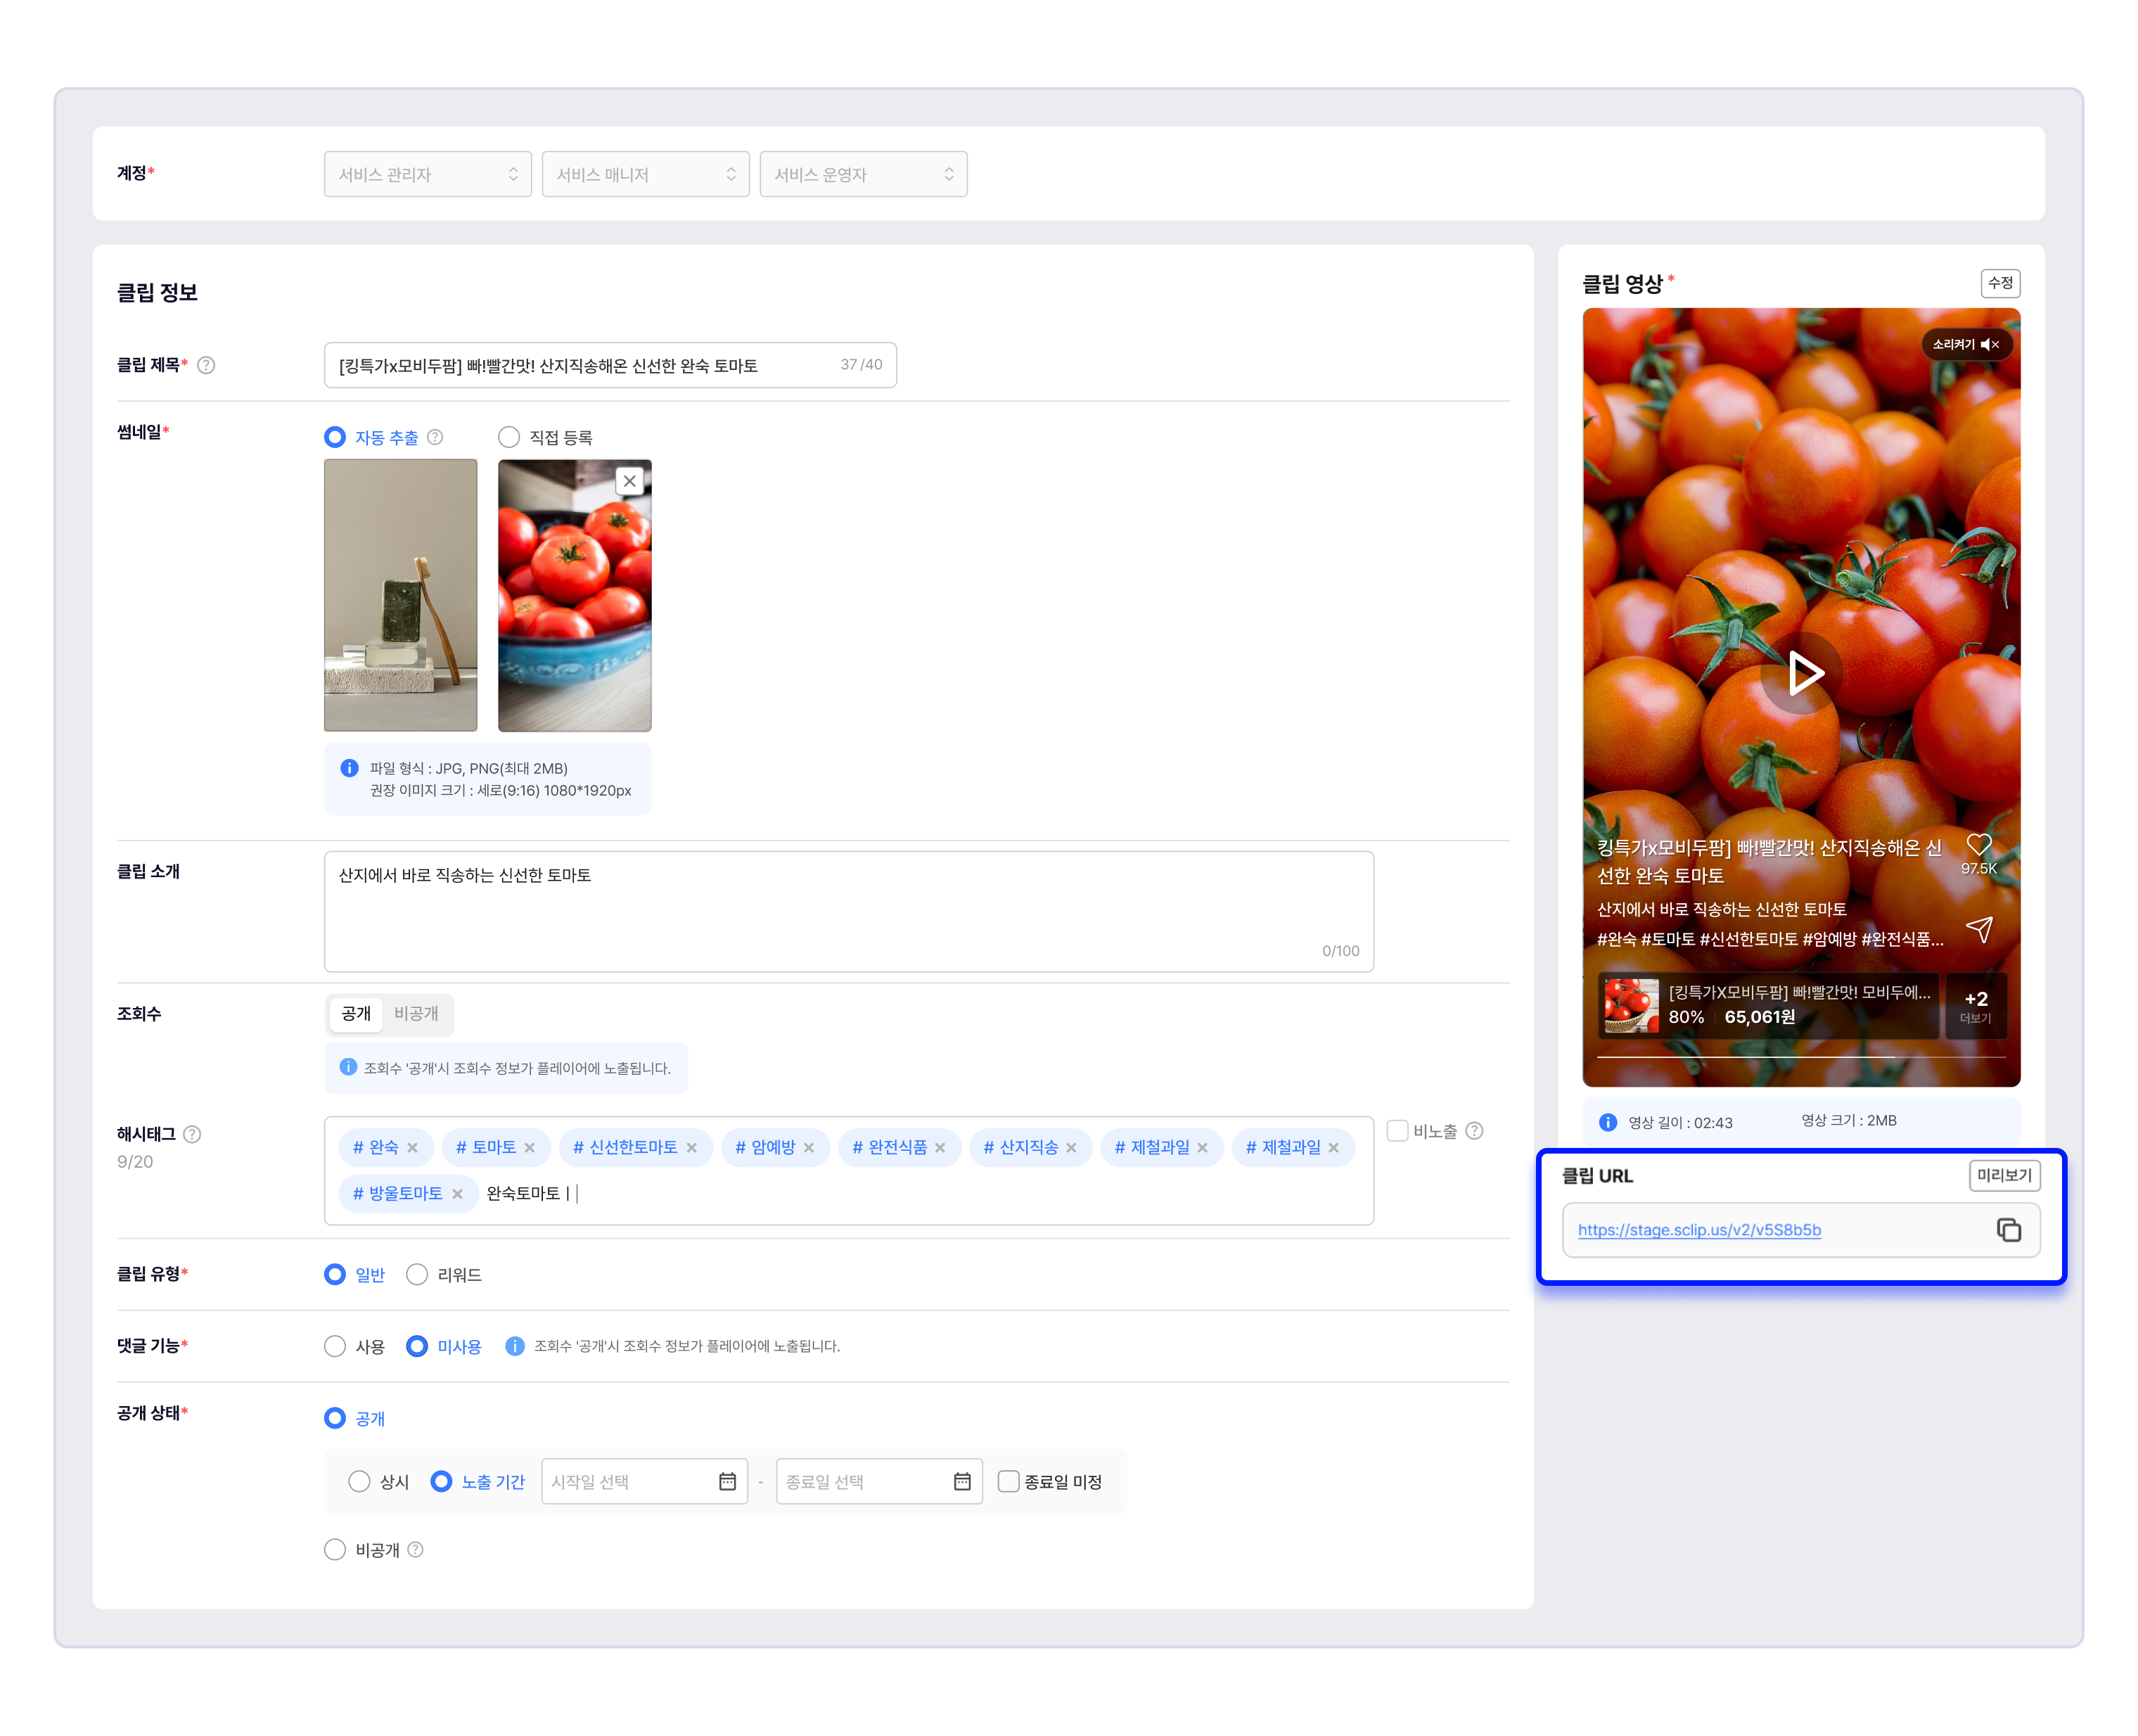Remove the tomato thumbnail with X icon
Image resolution: width=2138 pixels, height=1736 pixels.
point(629,481)
